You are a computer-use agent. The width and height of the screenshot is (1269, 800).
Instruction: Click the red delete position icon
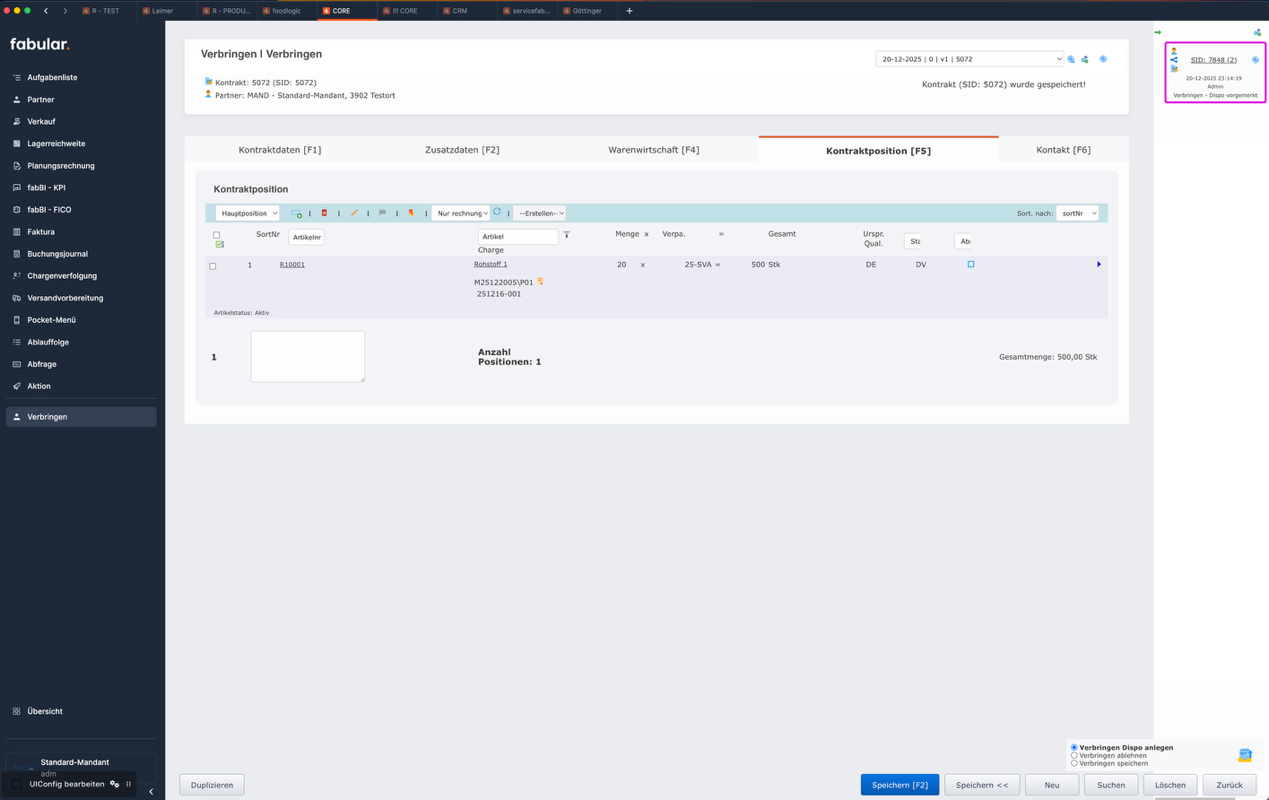click(324, 213)
